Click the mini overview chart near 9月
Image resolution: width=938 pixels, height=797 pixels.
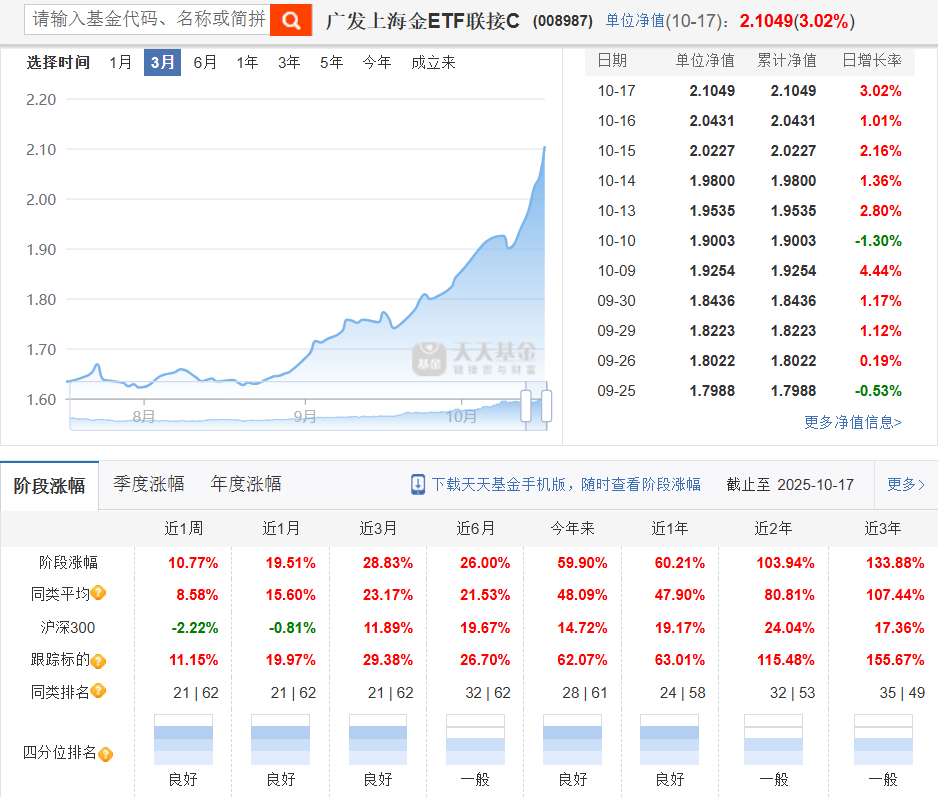[304, 416]
